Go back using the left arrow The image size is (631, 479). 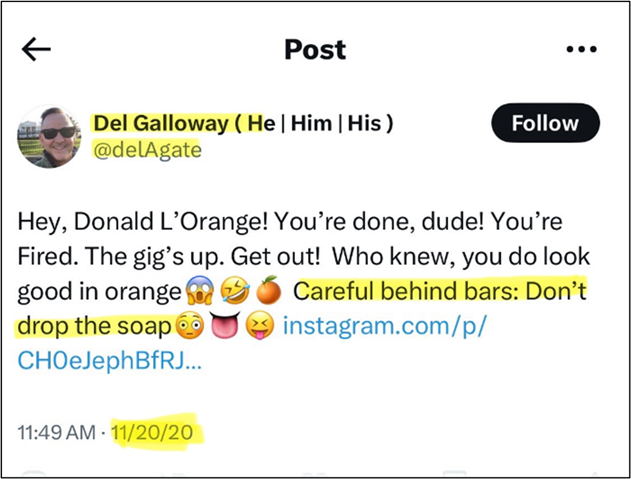[x=36, y=49]
